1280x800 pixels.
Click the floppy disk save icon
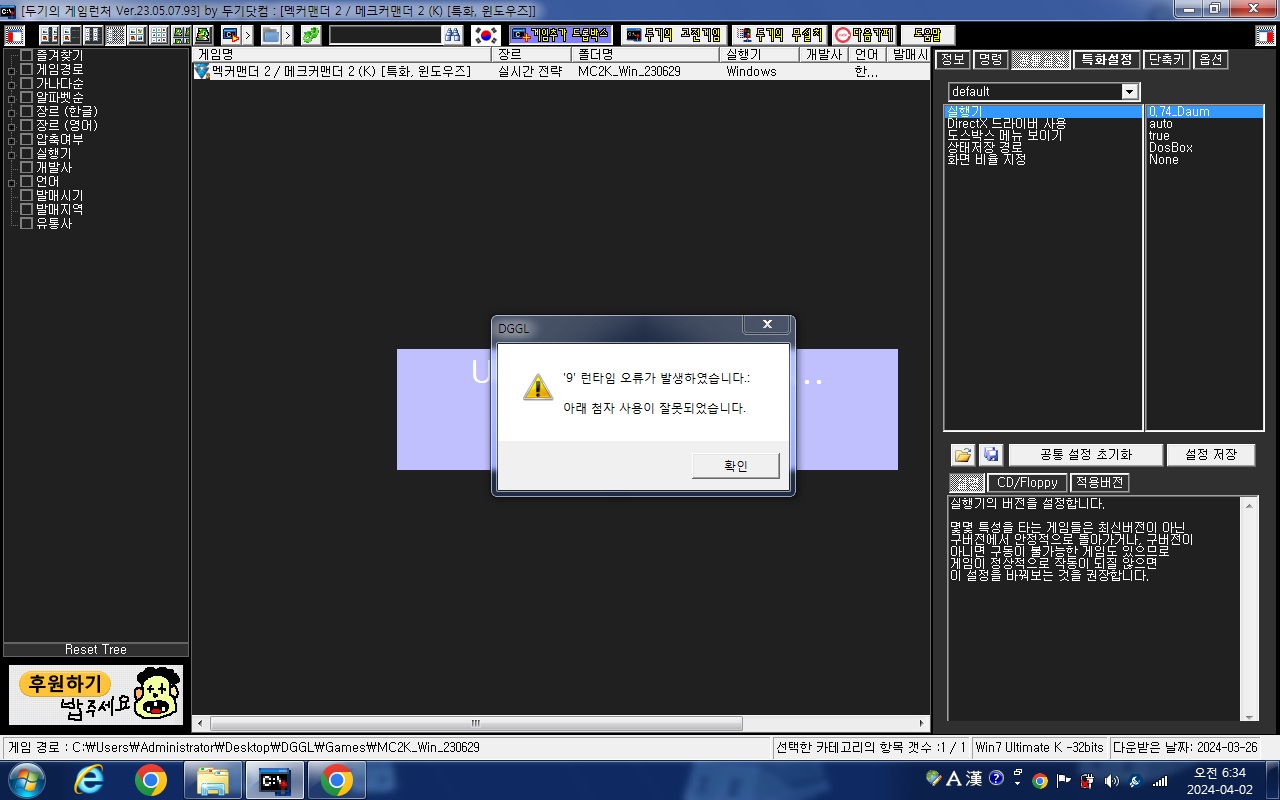(990, 455)
